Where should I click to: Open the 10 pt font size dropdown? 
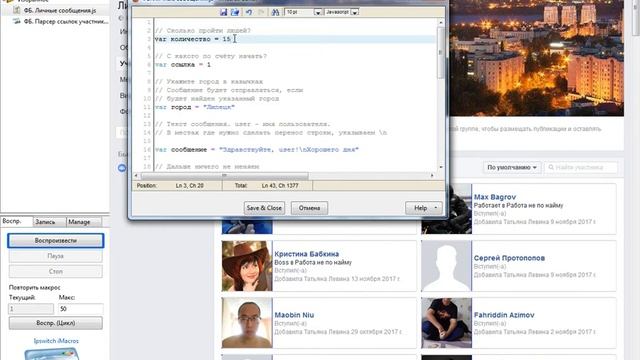[x=318, y=13]
